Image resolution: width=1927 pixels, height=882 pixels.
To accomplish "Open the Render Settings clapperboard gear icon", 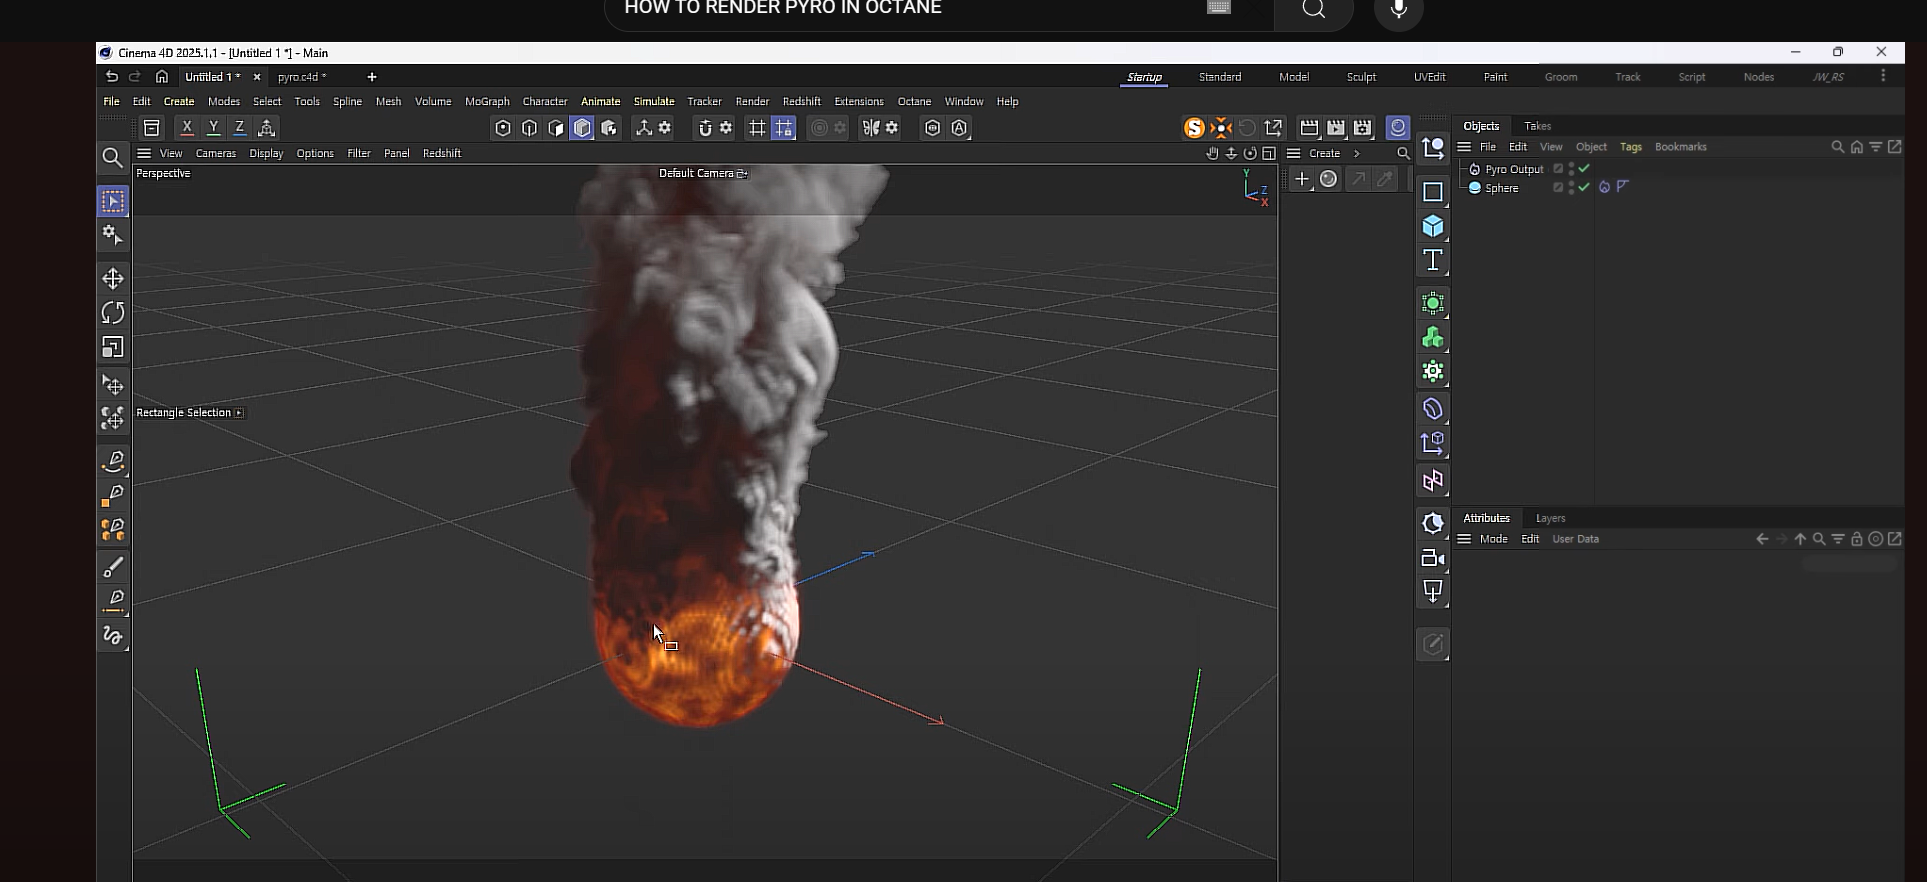I will point(1362,128).
